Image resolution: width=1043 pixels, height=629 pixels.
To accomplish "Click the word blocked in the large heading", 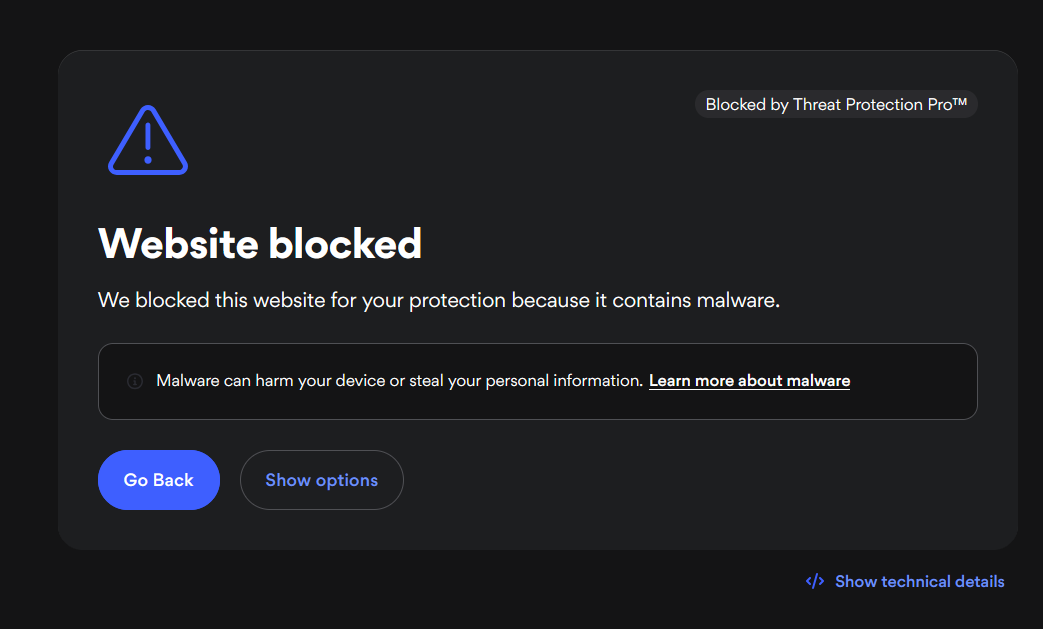I will (345, 243).
